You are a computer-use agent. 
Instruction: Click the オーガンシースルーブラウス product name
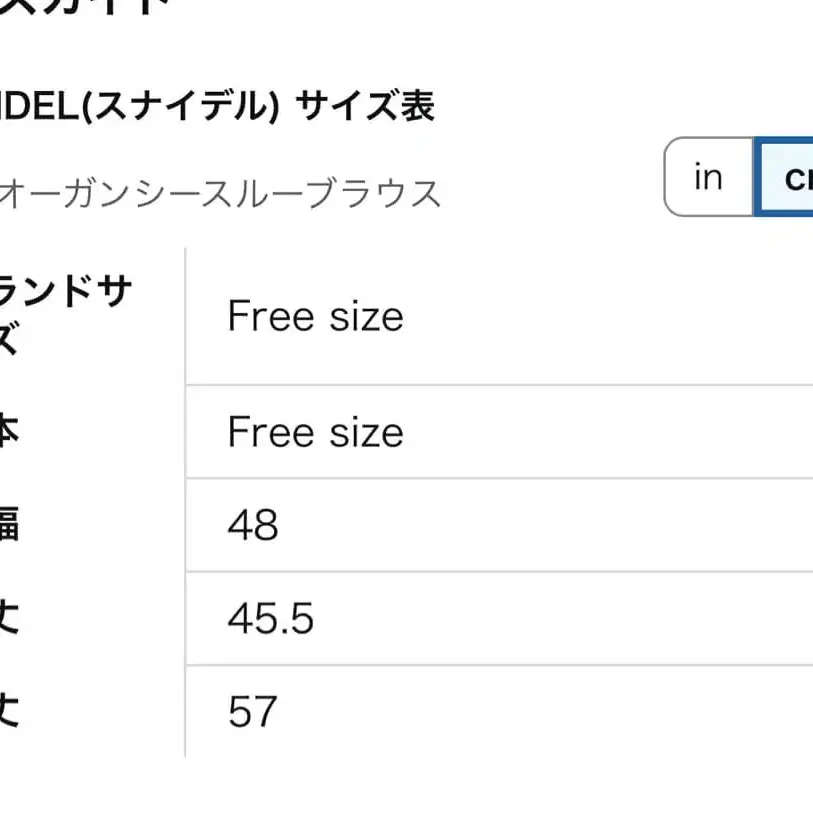[x=220, y=193]
